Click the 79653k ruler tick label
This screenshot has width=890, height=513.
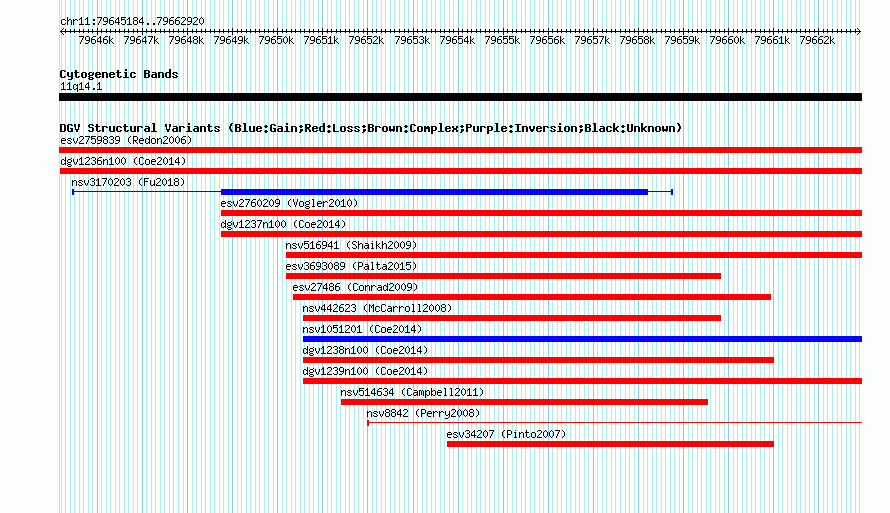pos(412,40)
